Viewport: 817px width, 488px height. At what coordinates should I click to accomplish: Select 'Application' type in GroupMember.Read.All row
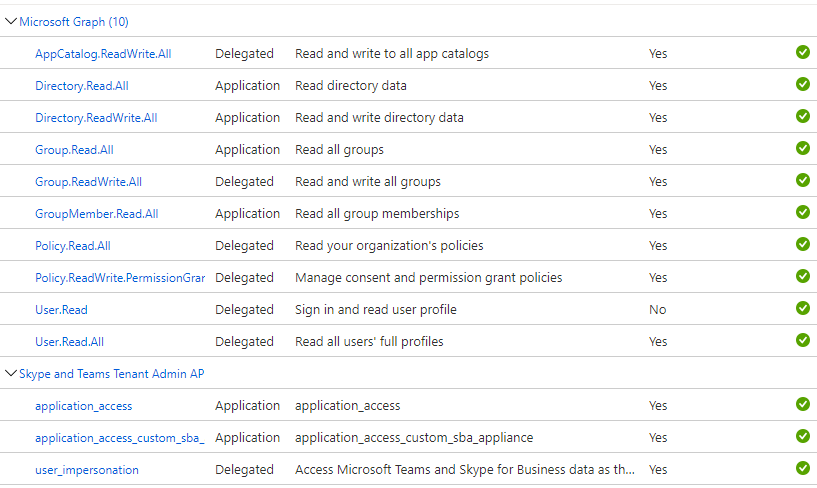pyautogui.click(x=247, y=214)
